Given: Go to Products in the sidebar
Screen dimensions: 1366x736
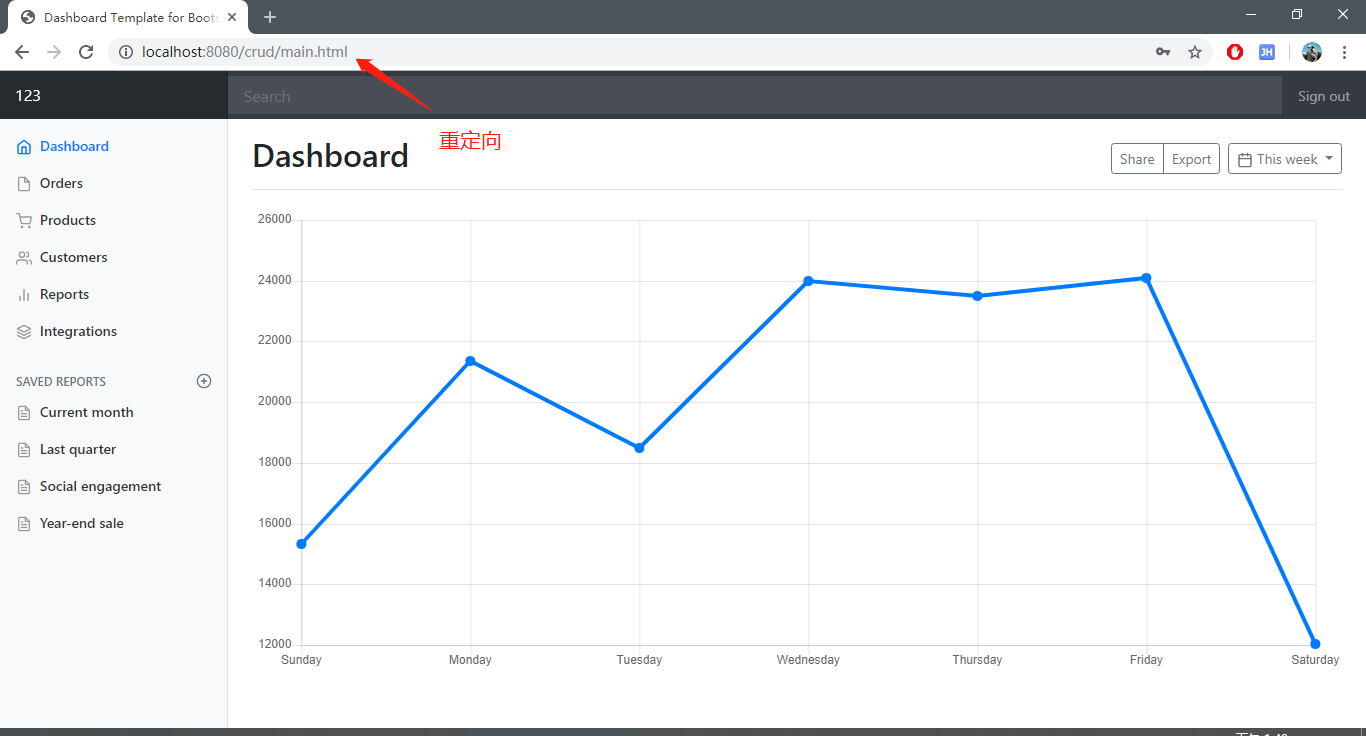Looking at the screenshot, I should [x=67, y=220].
